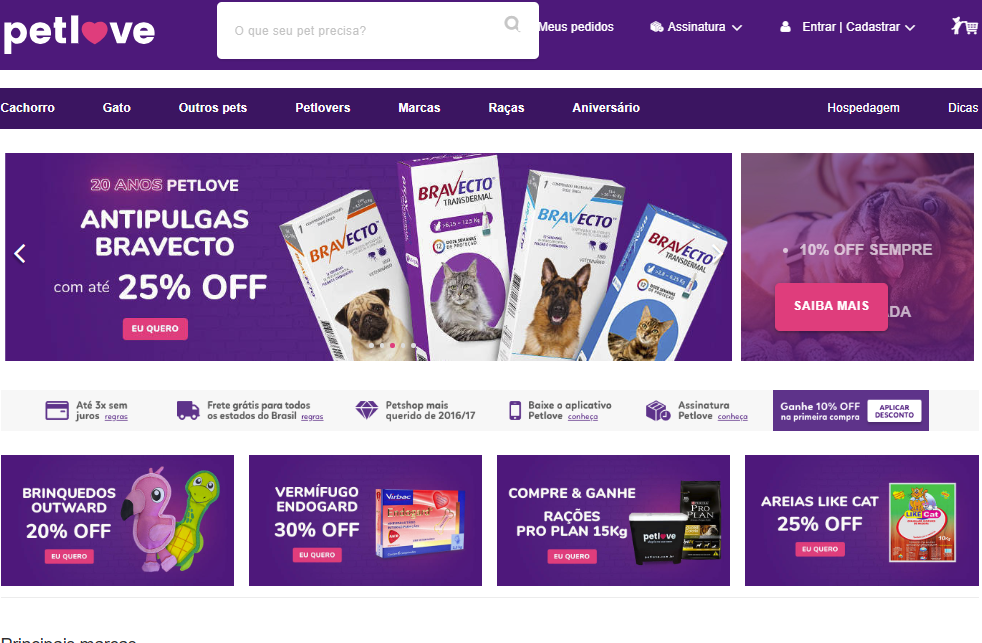The height and width of the screenshot is (643, 982).
Task: Click the Aplicar Desconto button
Action: [894, 411]
